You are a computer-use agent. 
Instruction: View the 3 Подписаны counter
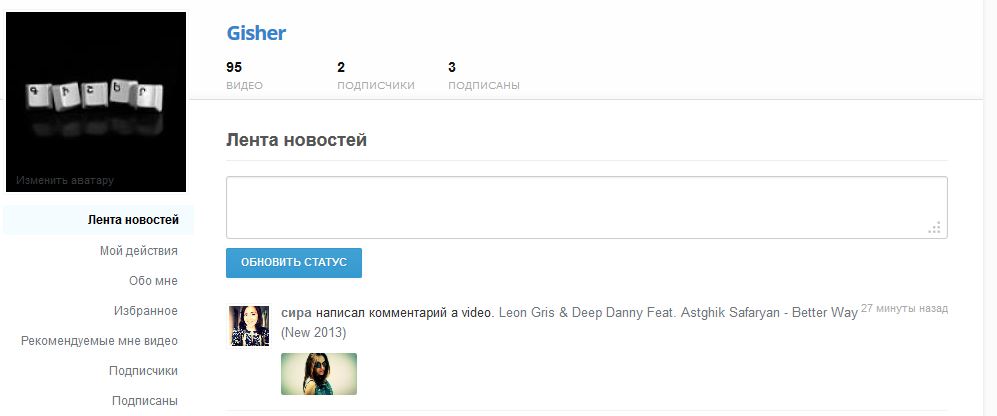point(483,76)
